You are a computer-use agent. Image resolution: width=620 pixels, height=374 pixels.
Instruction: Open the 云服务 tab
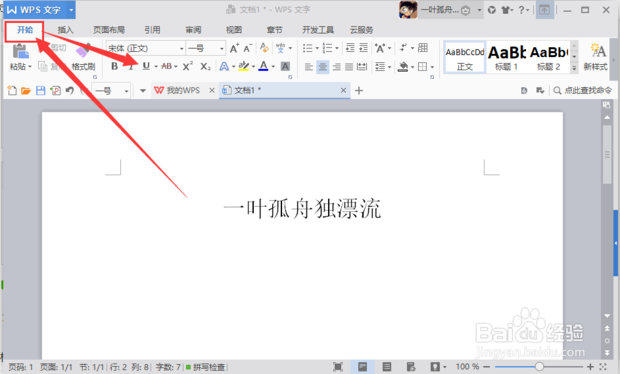(361, 30)
